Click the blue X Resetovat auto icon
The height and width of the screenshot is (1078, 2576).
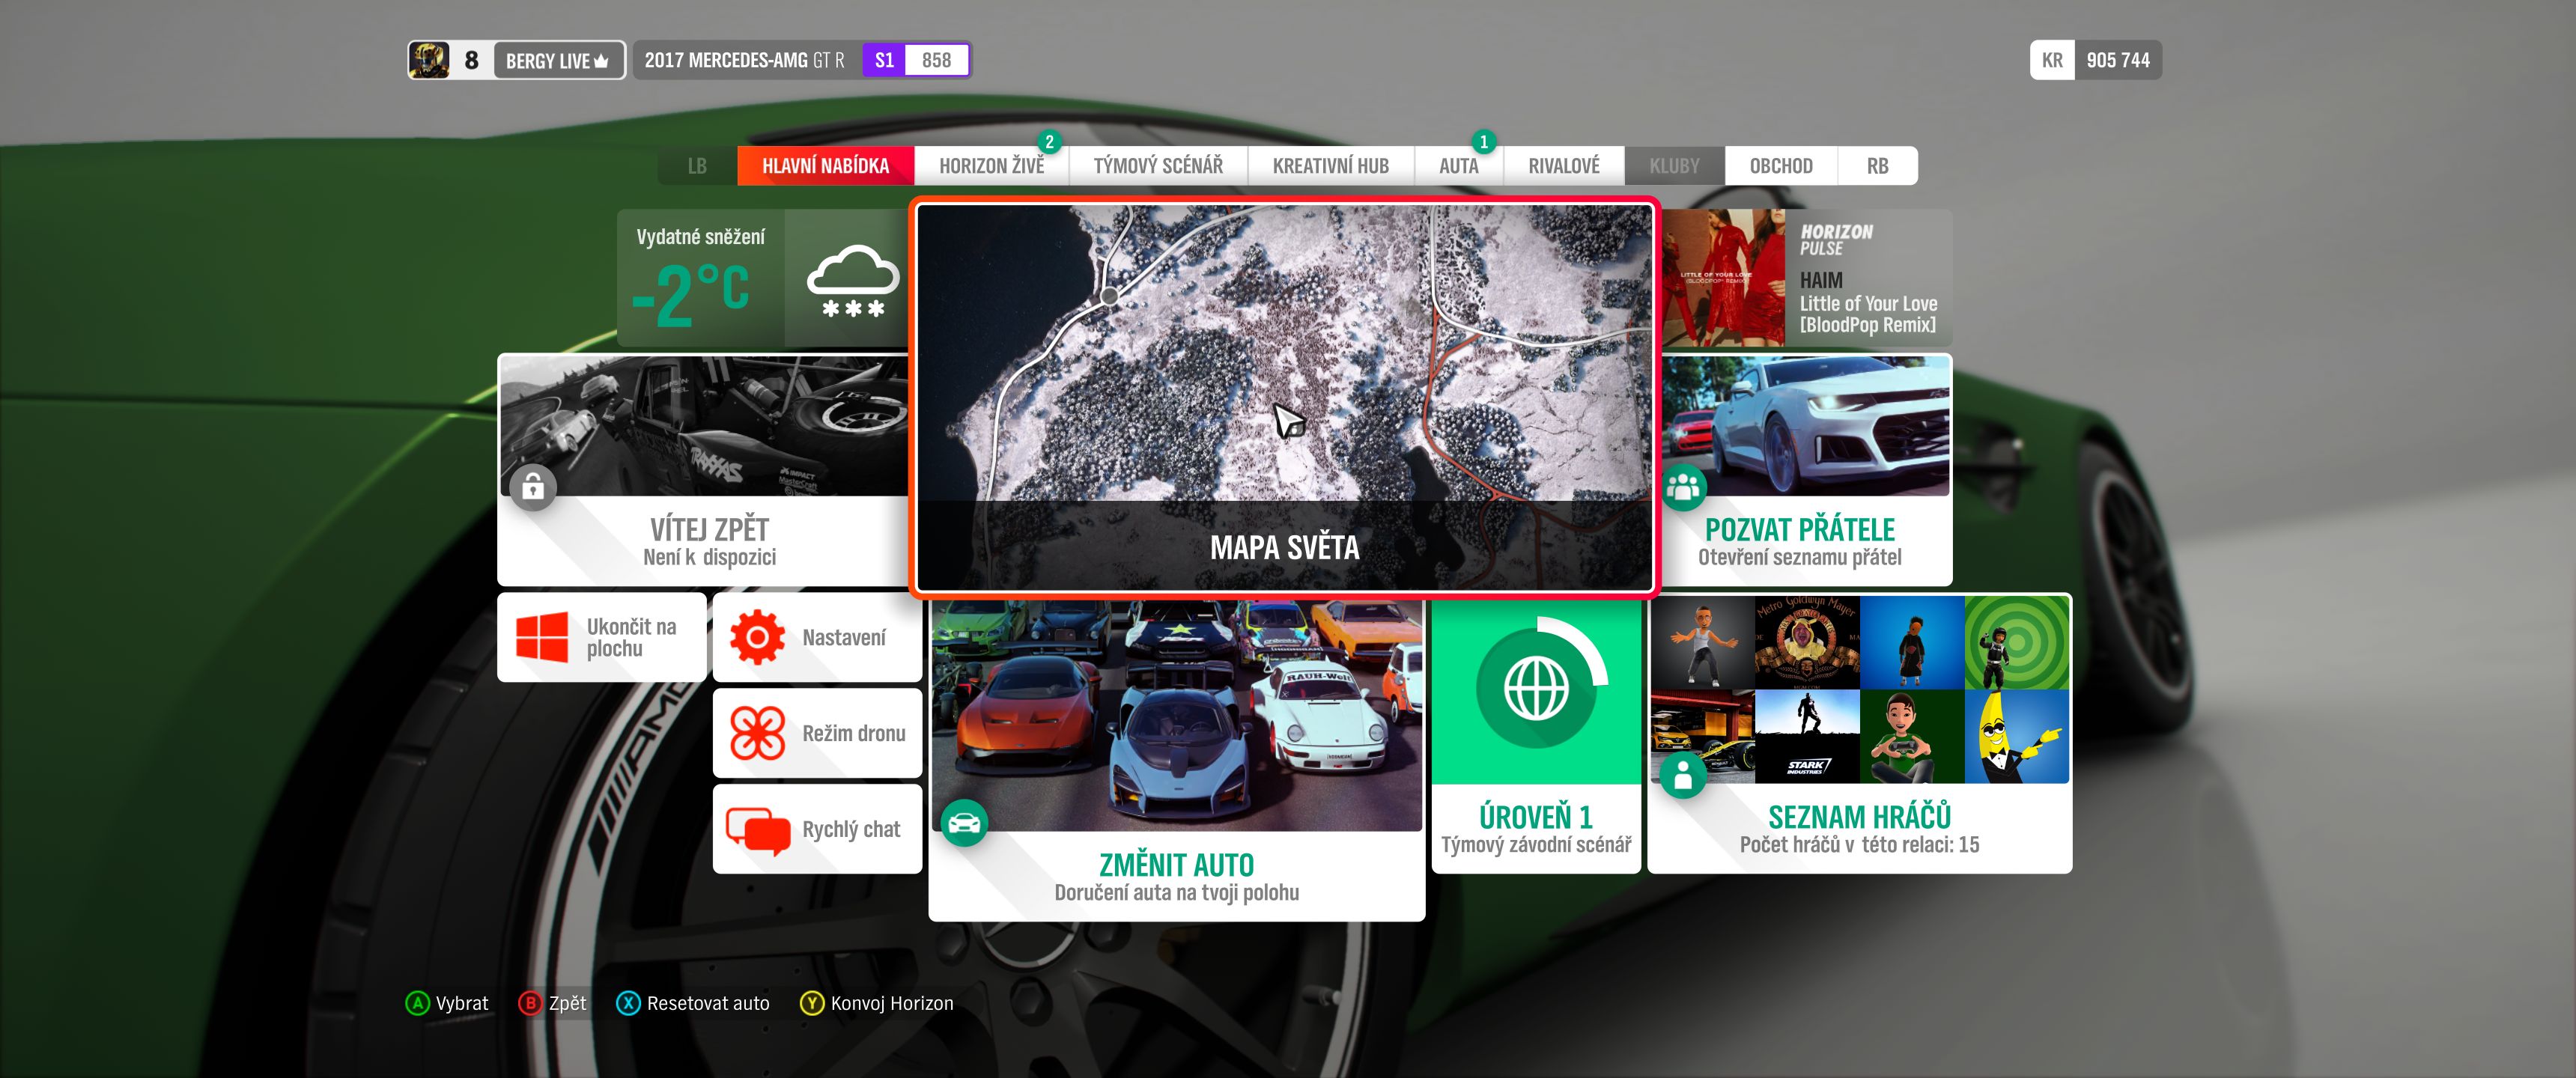[628, 1003]
